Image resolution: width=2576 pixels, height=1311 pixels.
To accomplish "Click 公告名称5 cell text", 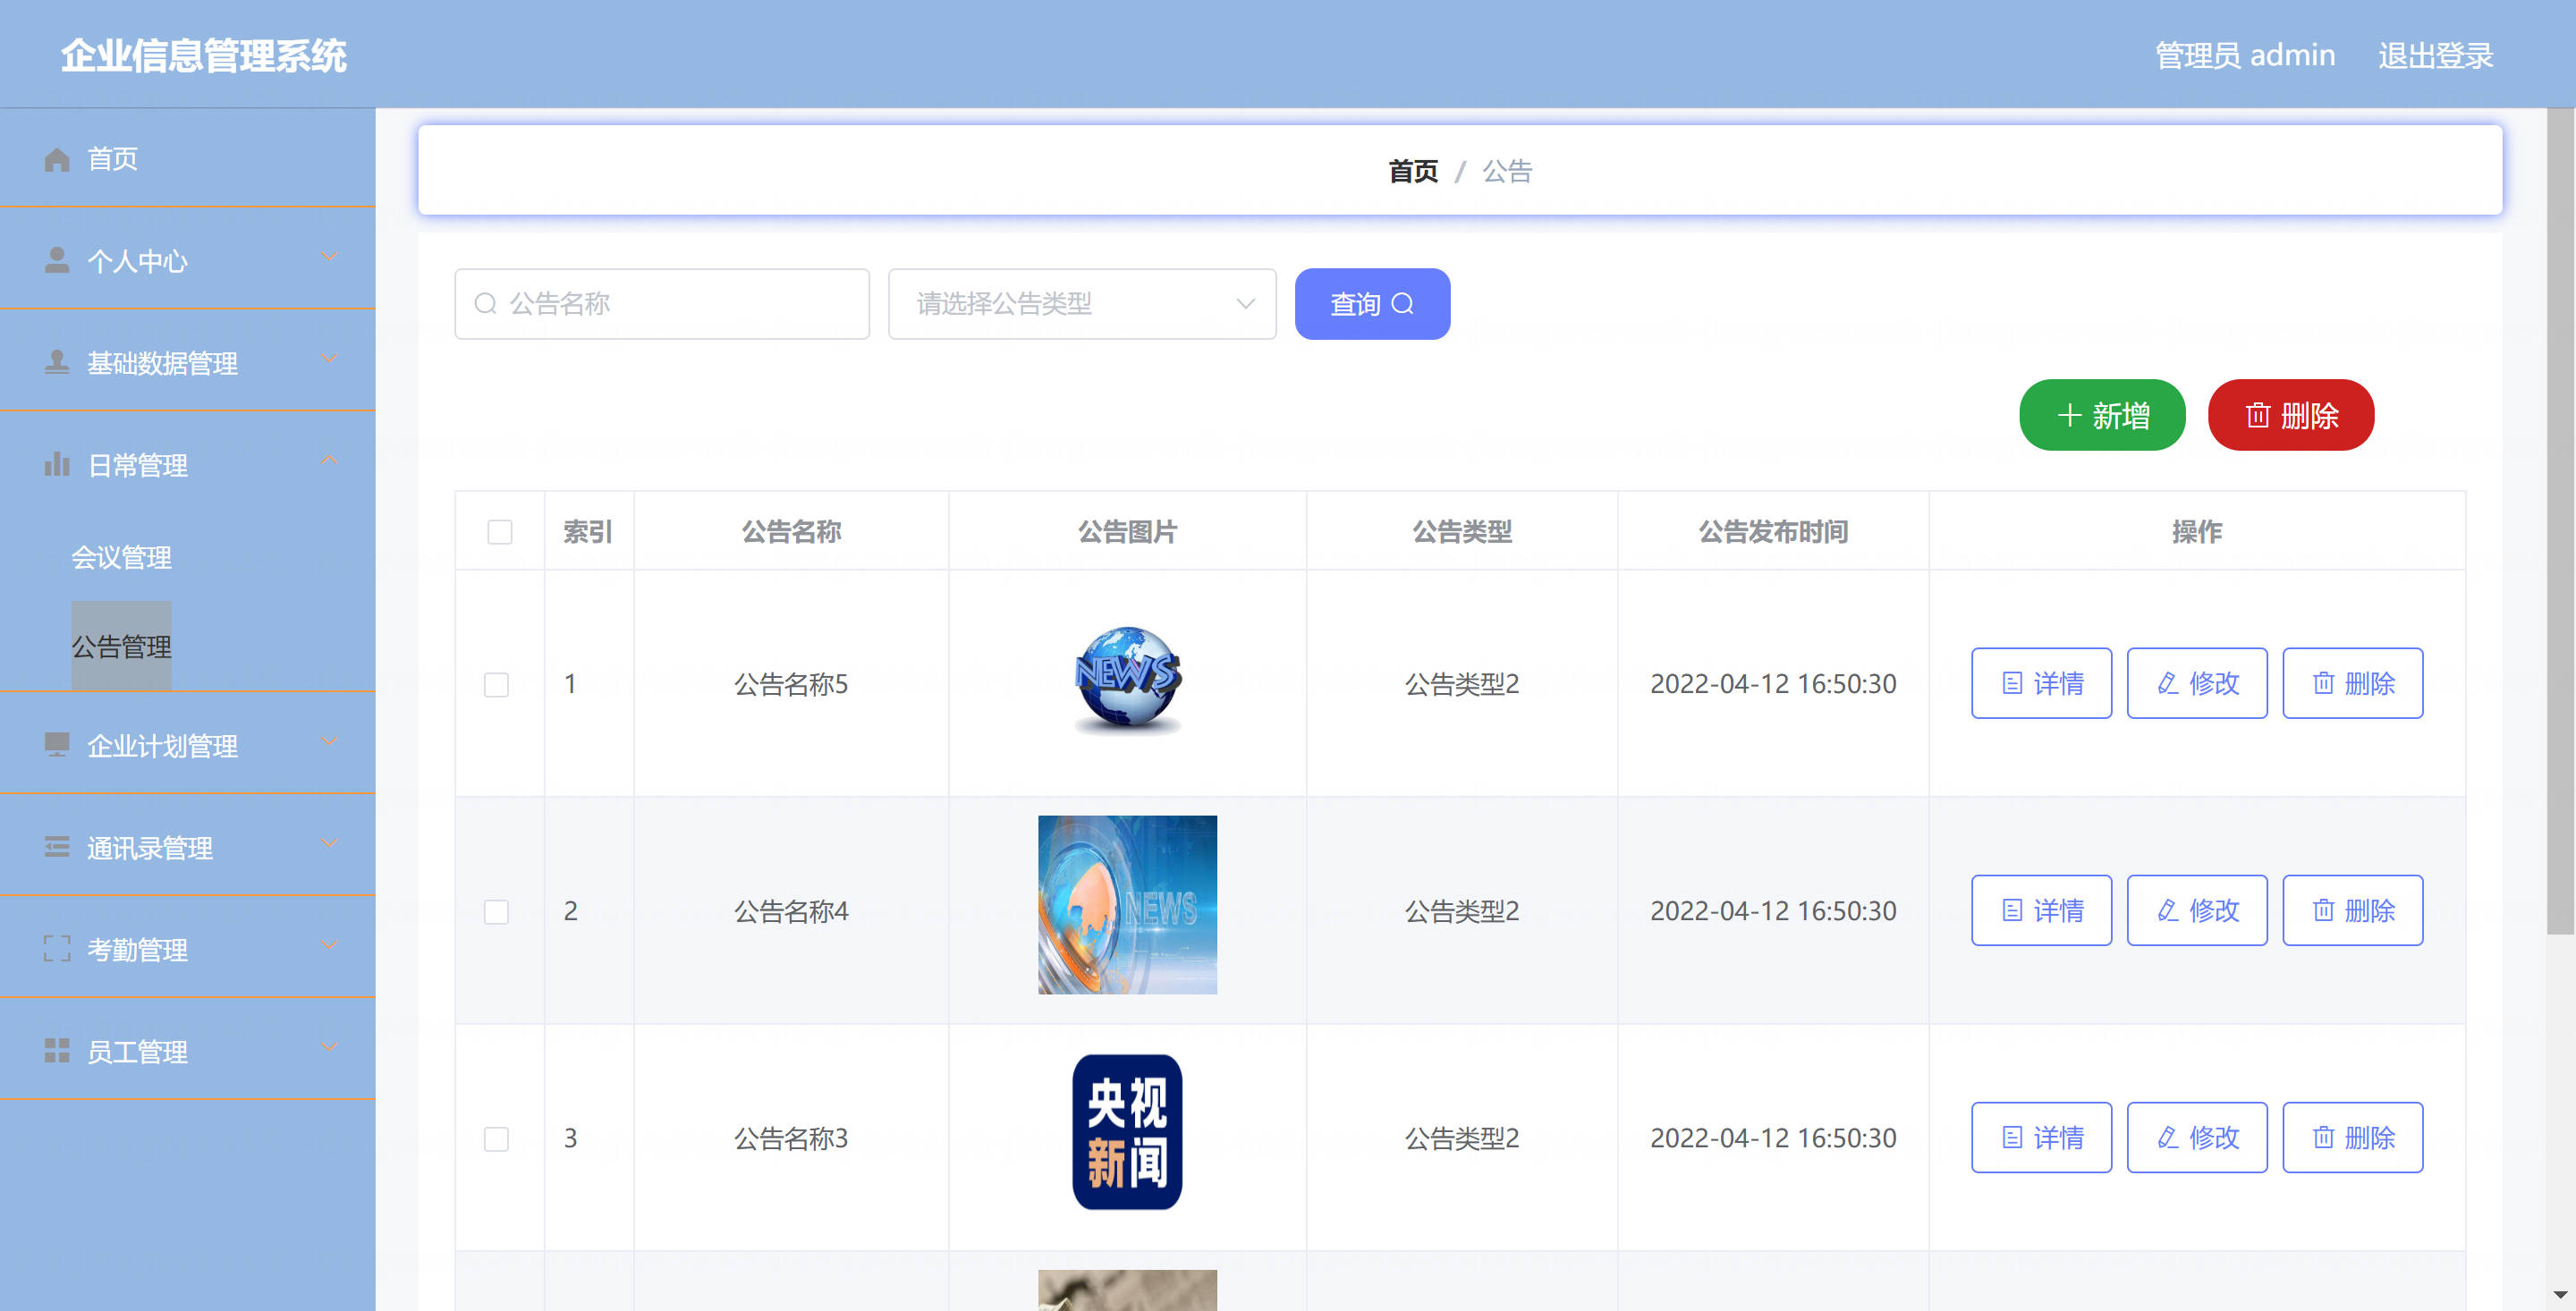I will (x=791, y=684).
